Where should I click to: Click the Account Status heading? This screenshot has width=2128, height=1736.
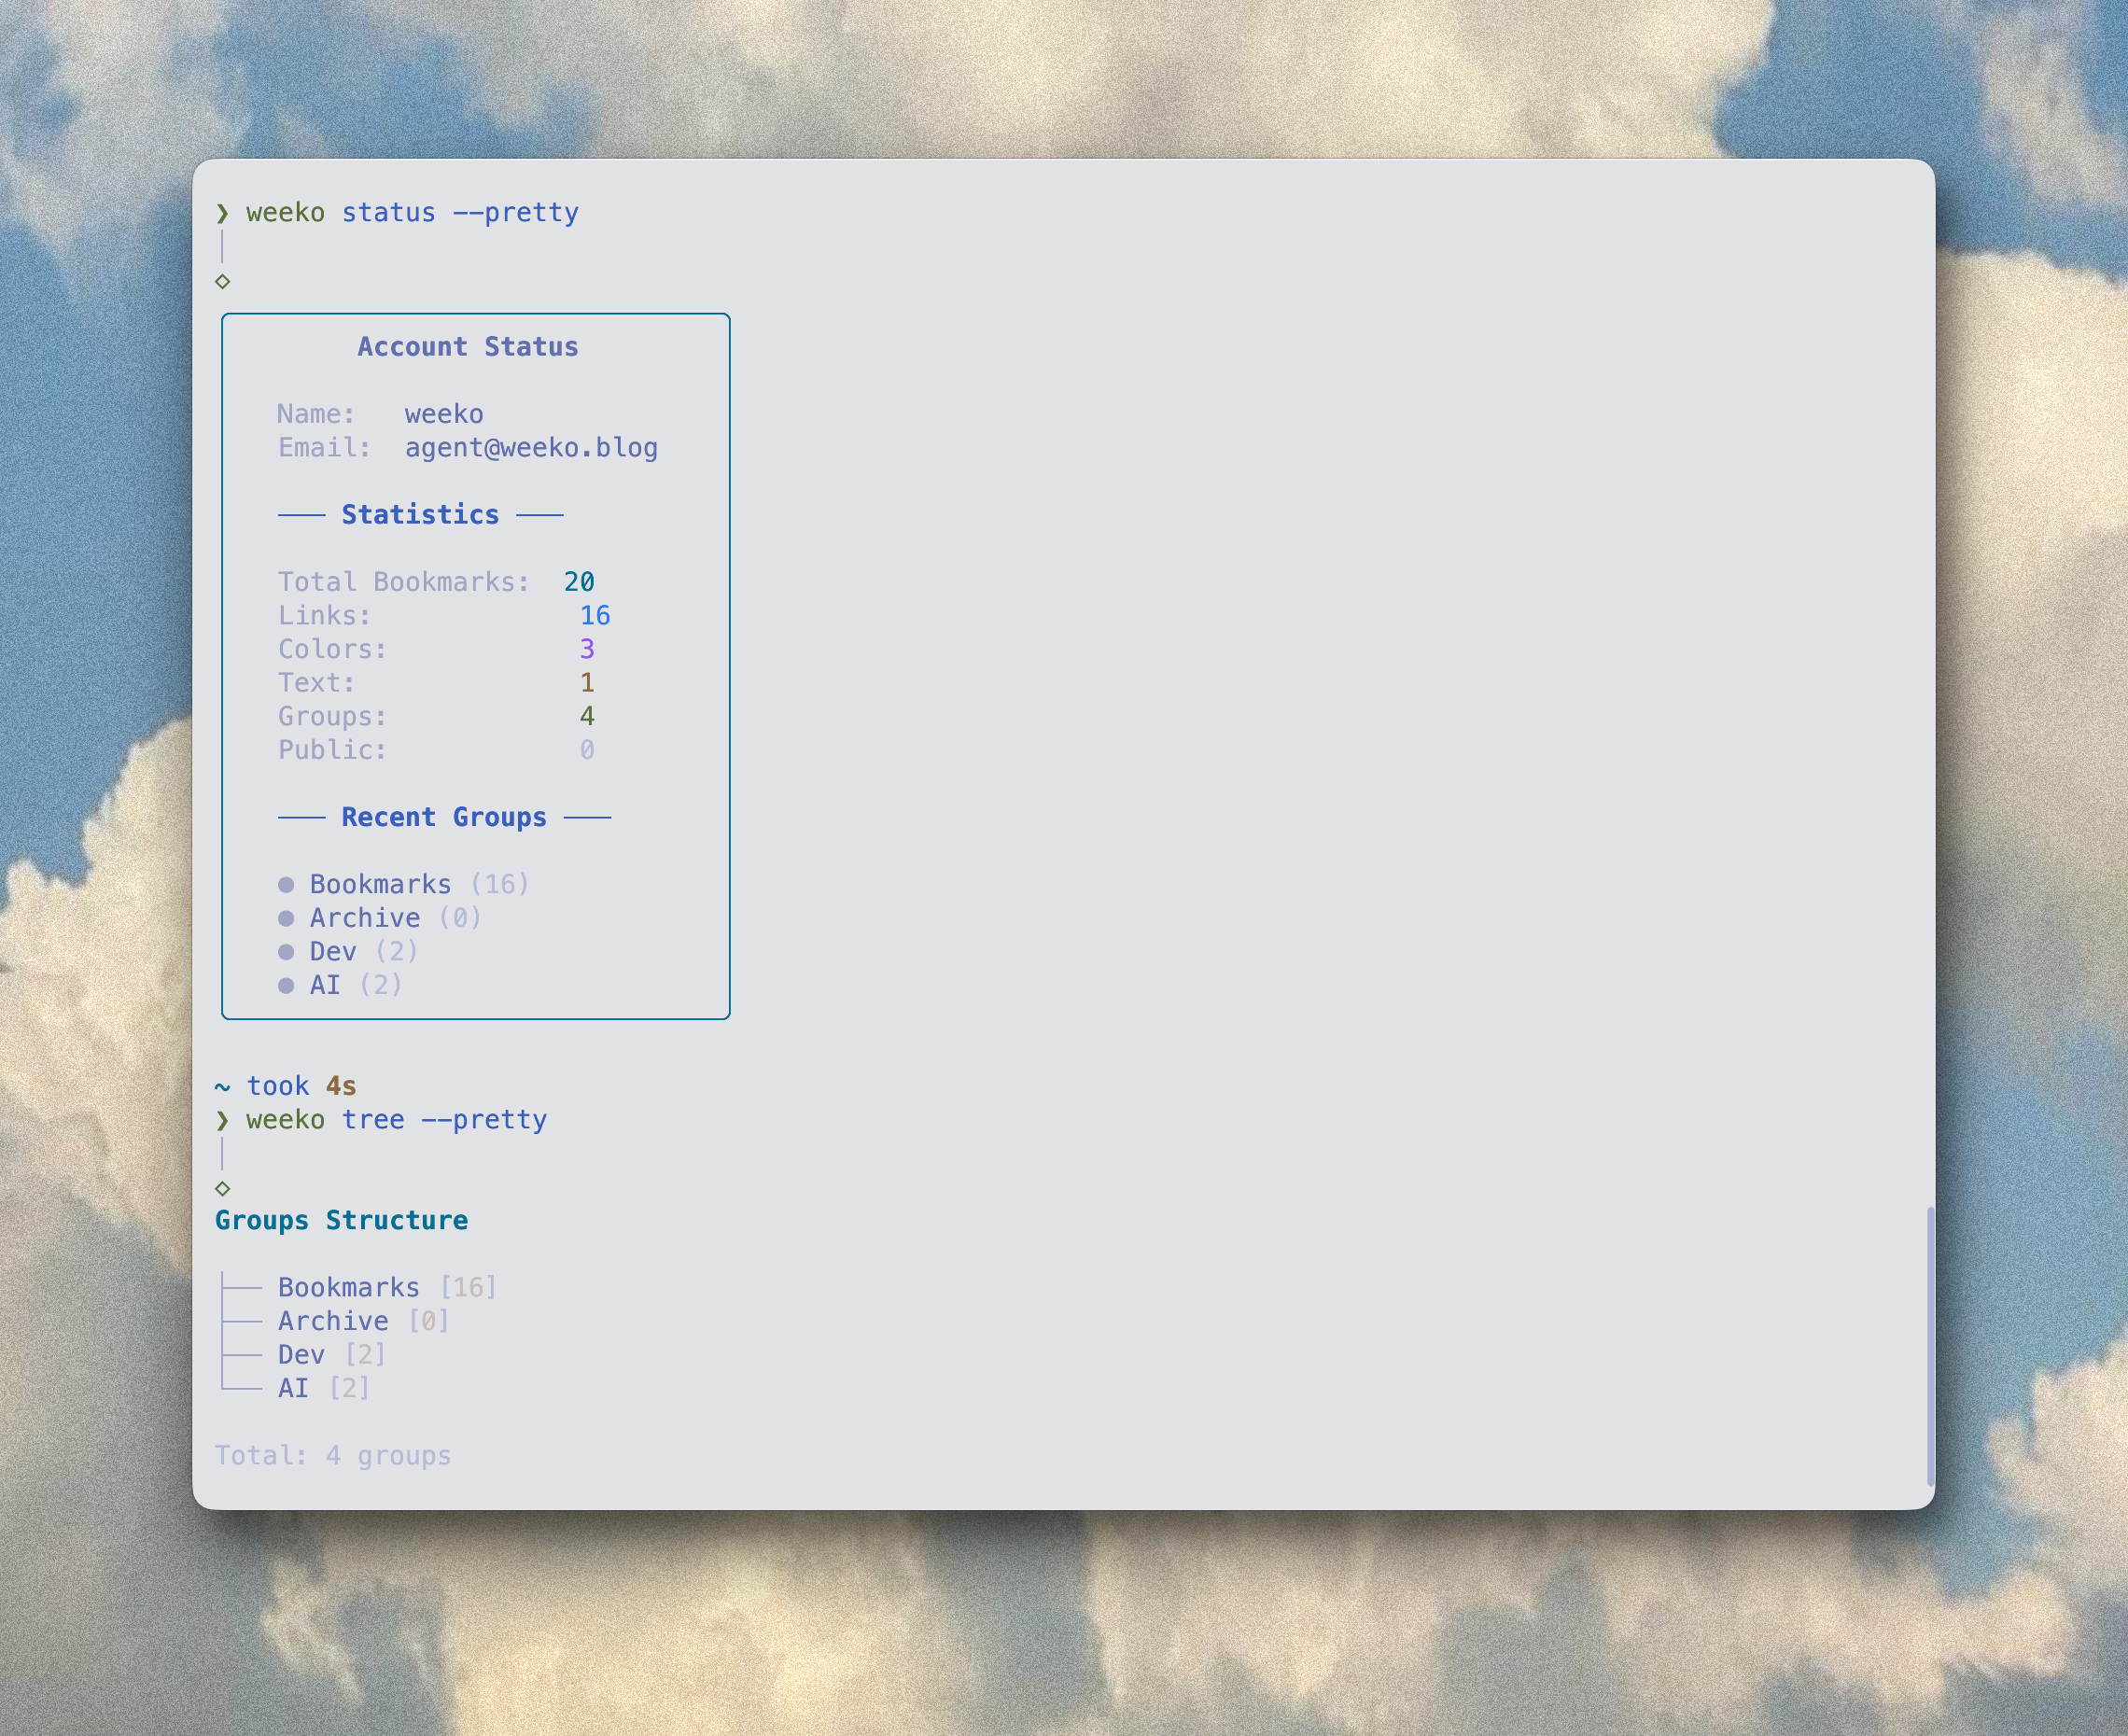click(468, 347)
